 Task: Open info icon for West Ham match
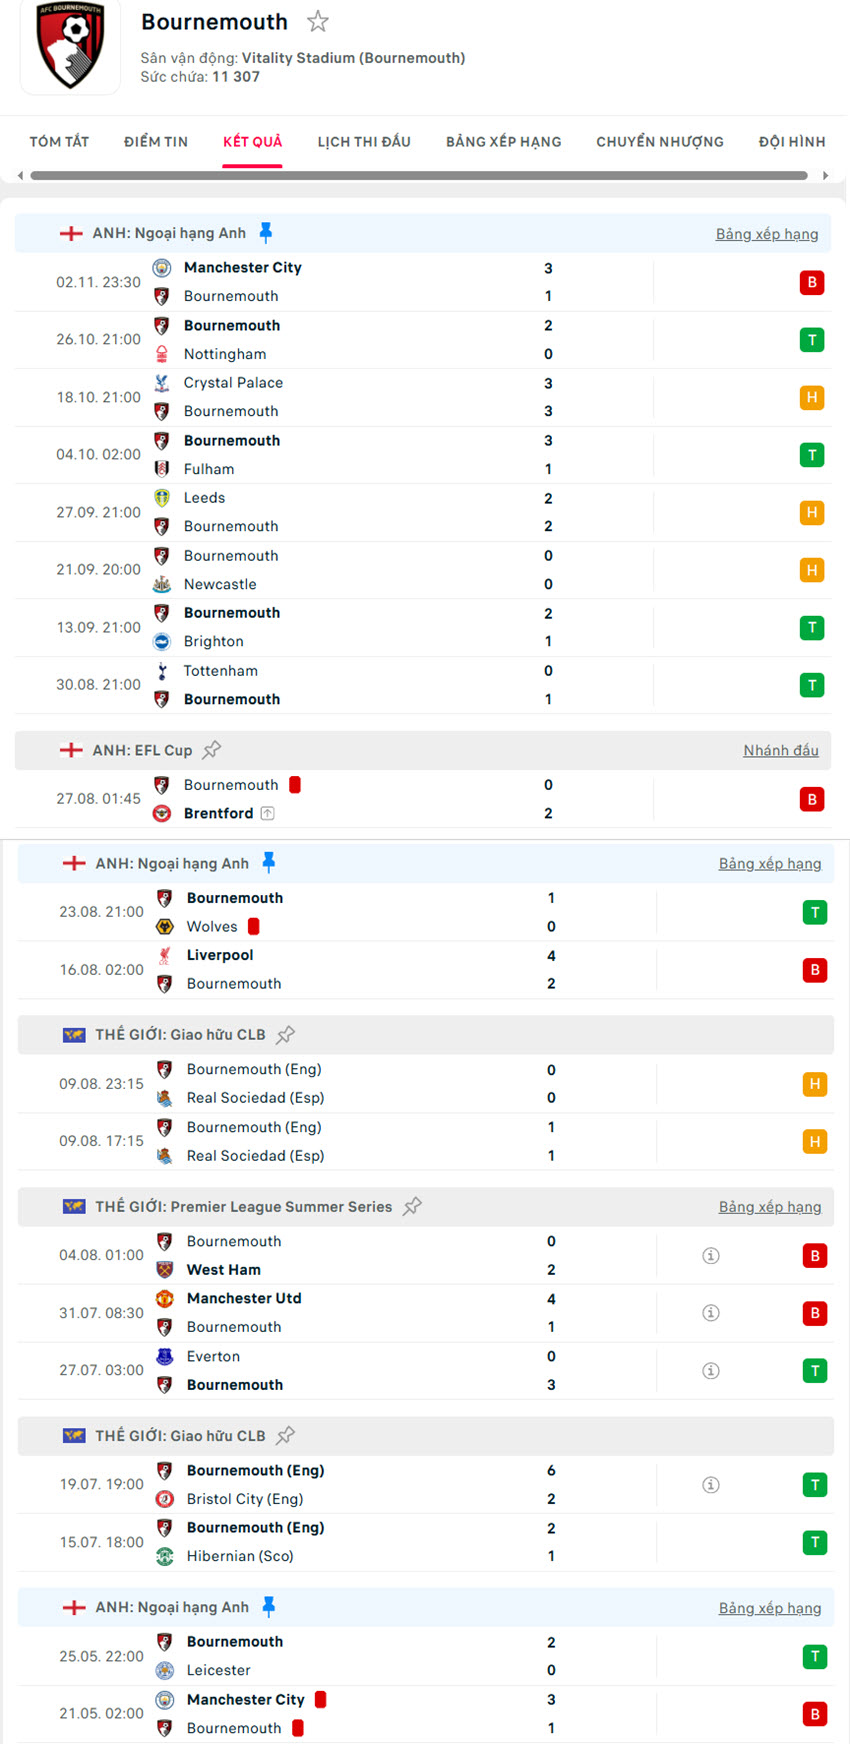(x=711, y=1256)
